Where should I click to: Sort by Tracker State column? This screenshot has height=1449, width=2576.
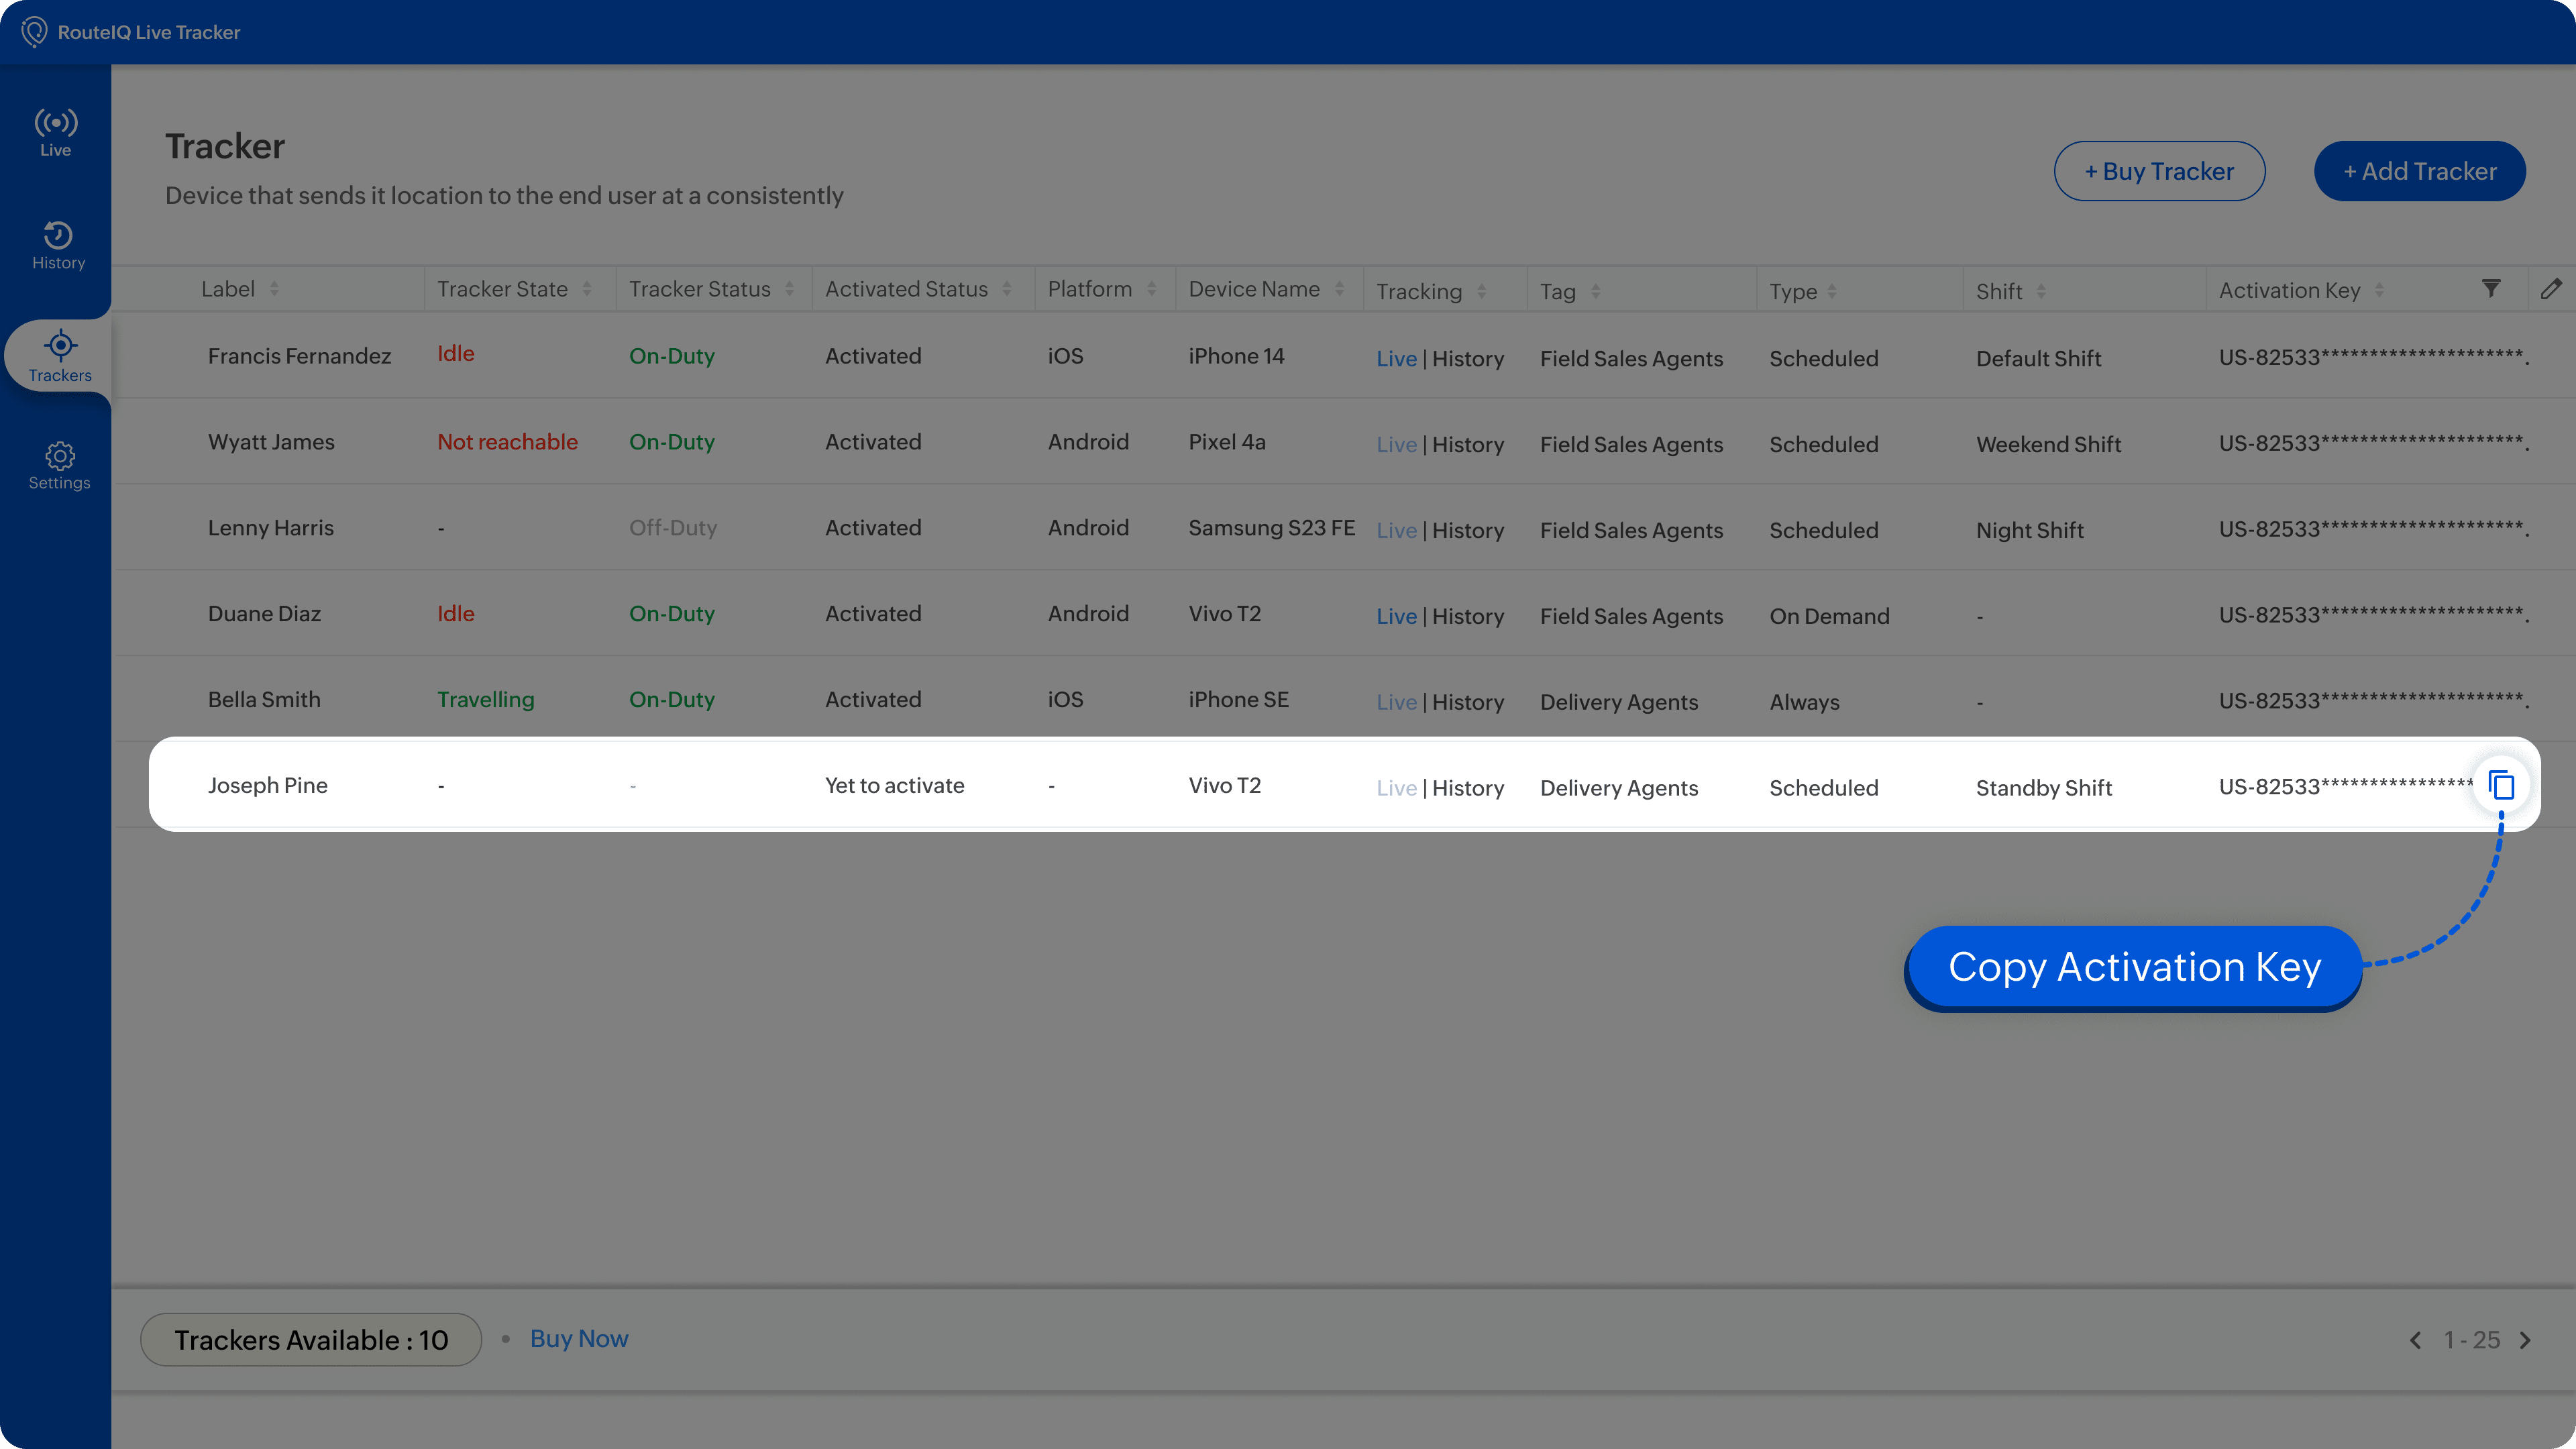click(x=587, y=289)
